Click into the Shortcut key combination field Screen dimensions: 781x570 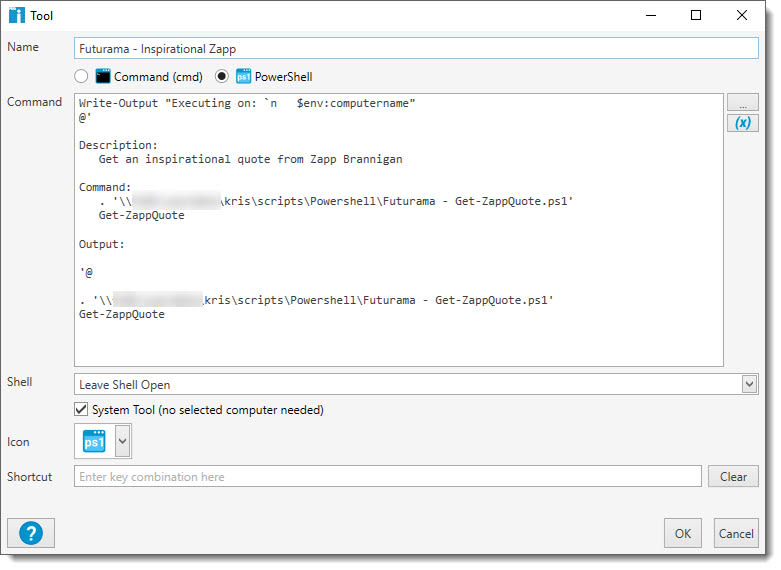point(388,476)
